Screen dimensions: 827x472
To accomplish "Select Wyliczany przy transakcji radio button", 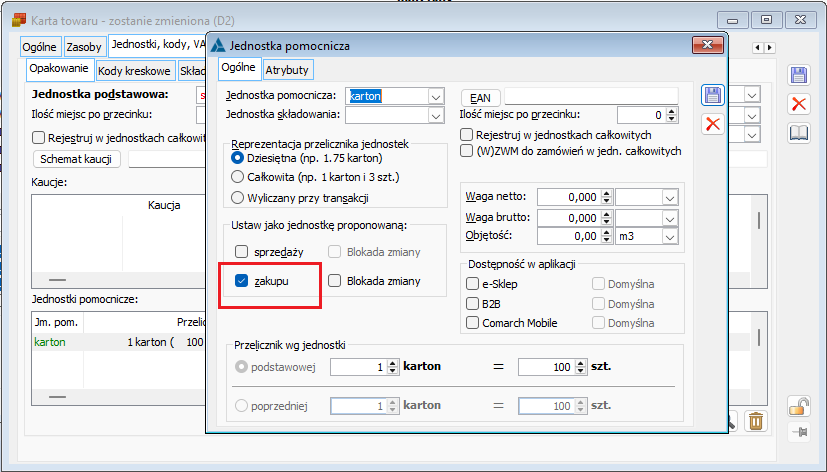I will (237, 198).
